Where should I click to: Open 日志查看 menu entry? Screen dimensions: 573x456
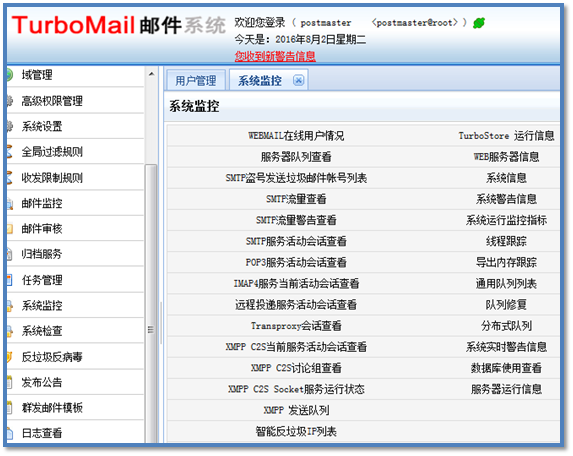point(42,433)
